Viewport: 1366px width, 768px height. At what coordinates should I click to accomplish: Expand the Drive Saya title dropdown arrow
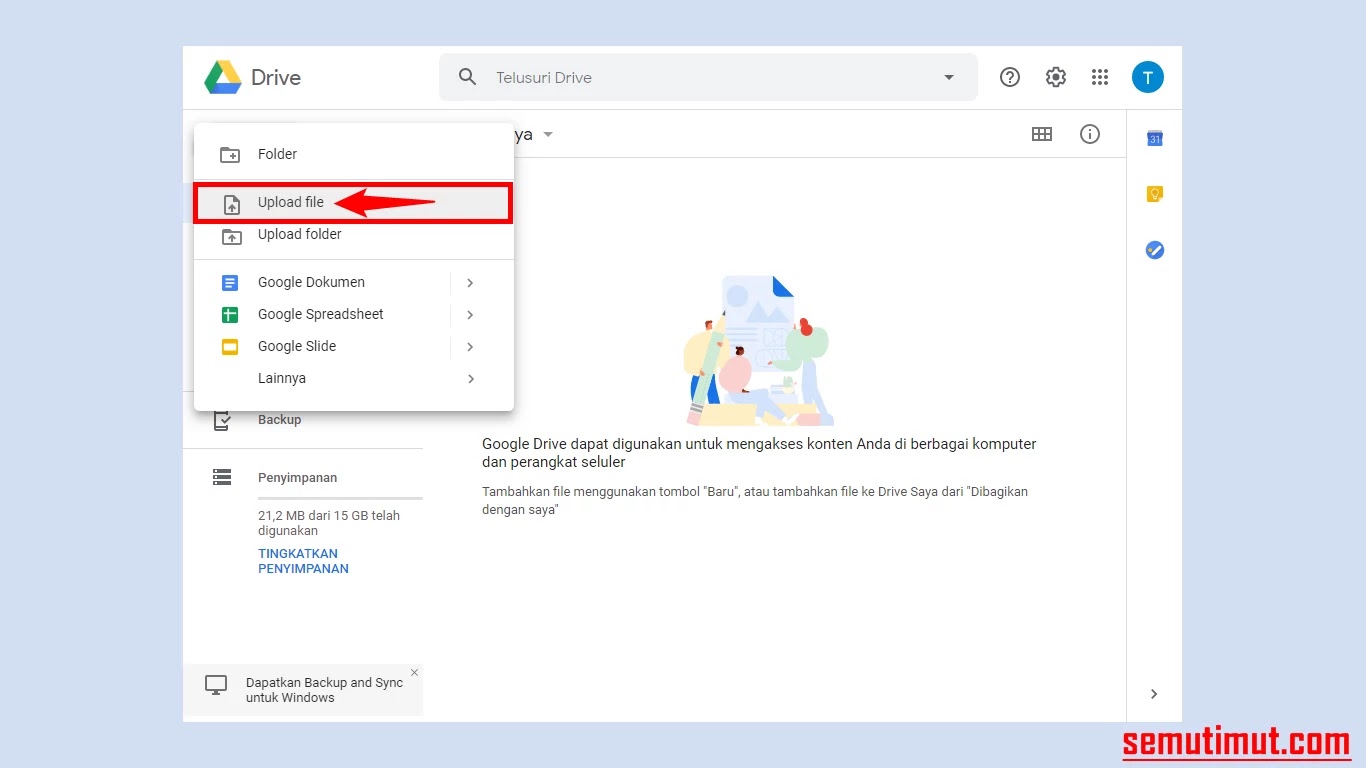pos(548,134)
